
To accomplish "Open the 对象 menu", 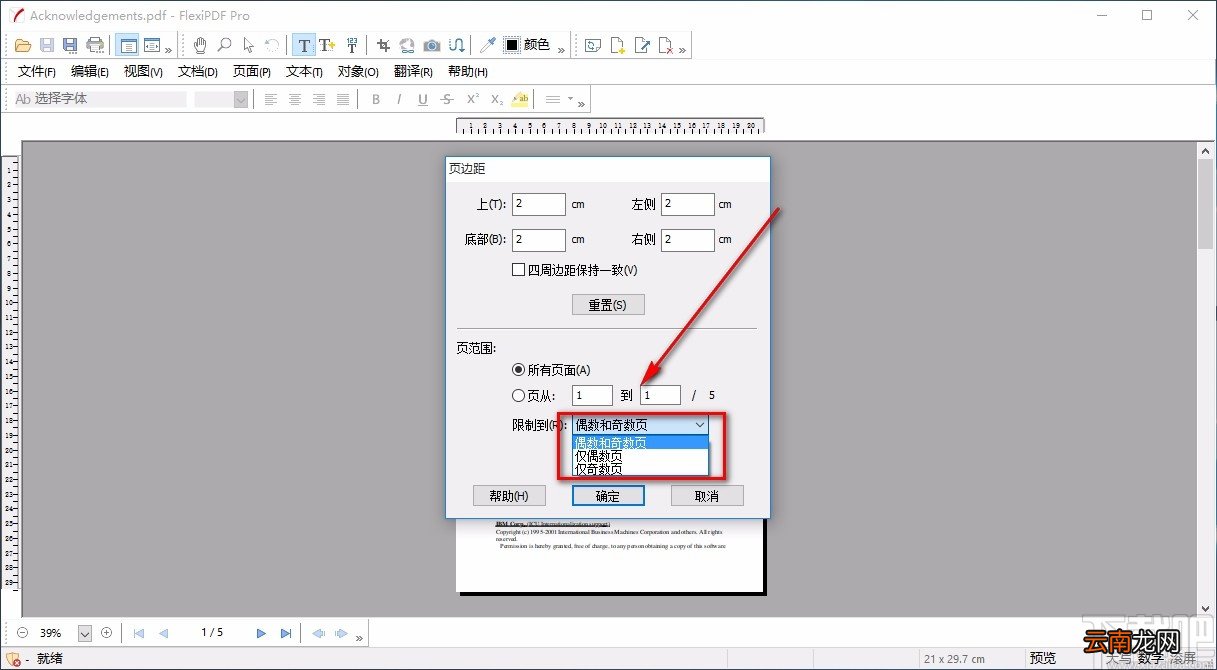I will pos(358,72).
